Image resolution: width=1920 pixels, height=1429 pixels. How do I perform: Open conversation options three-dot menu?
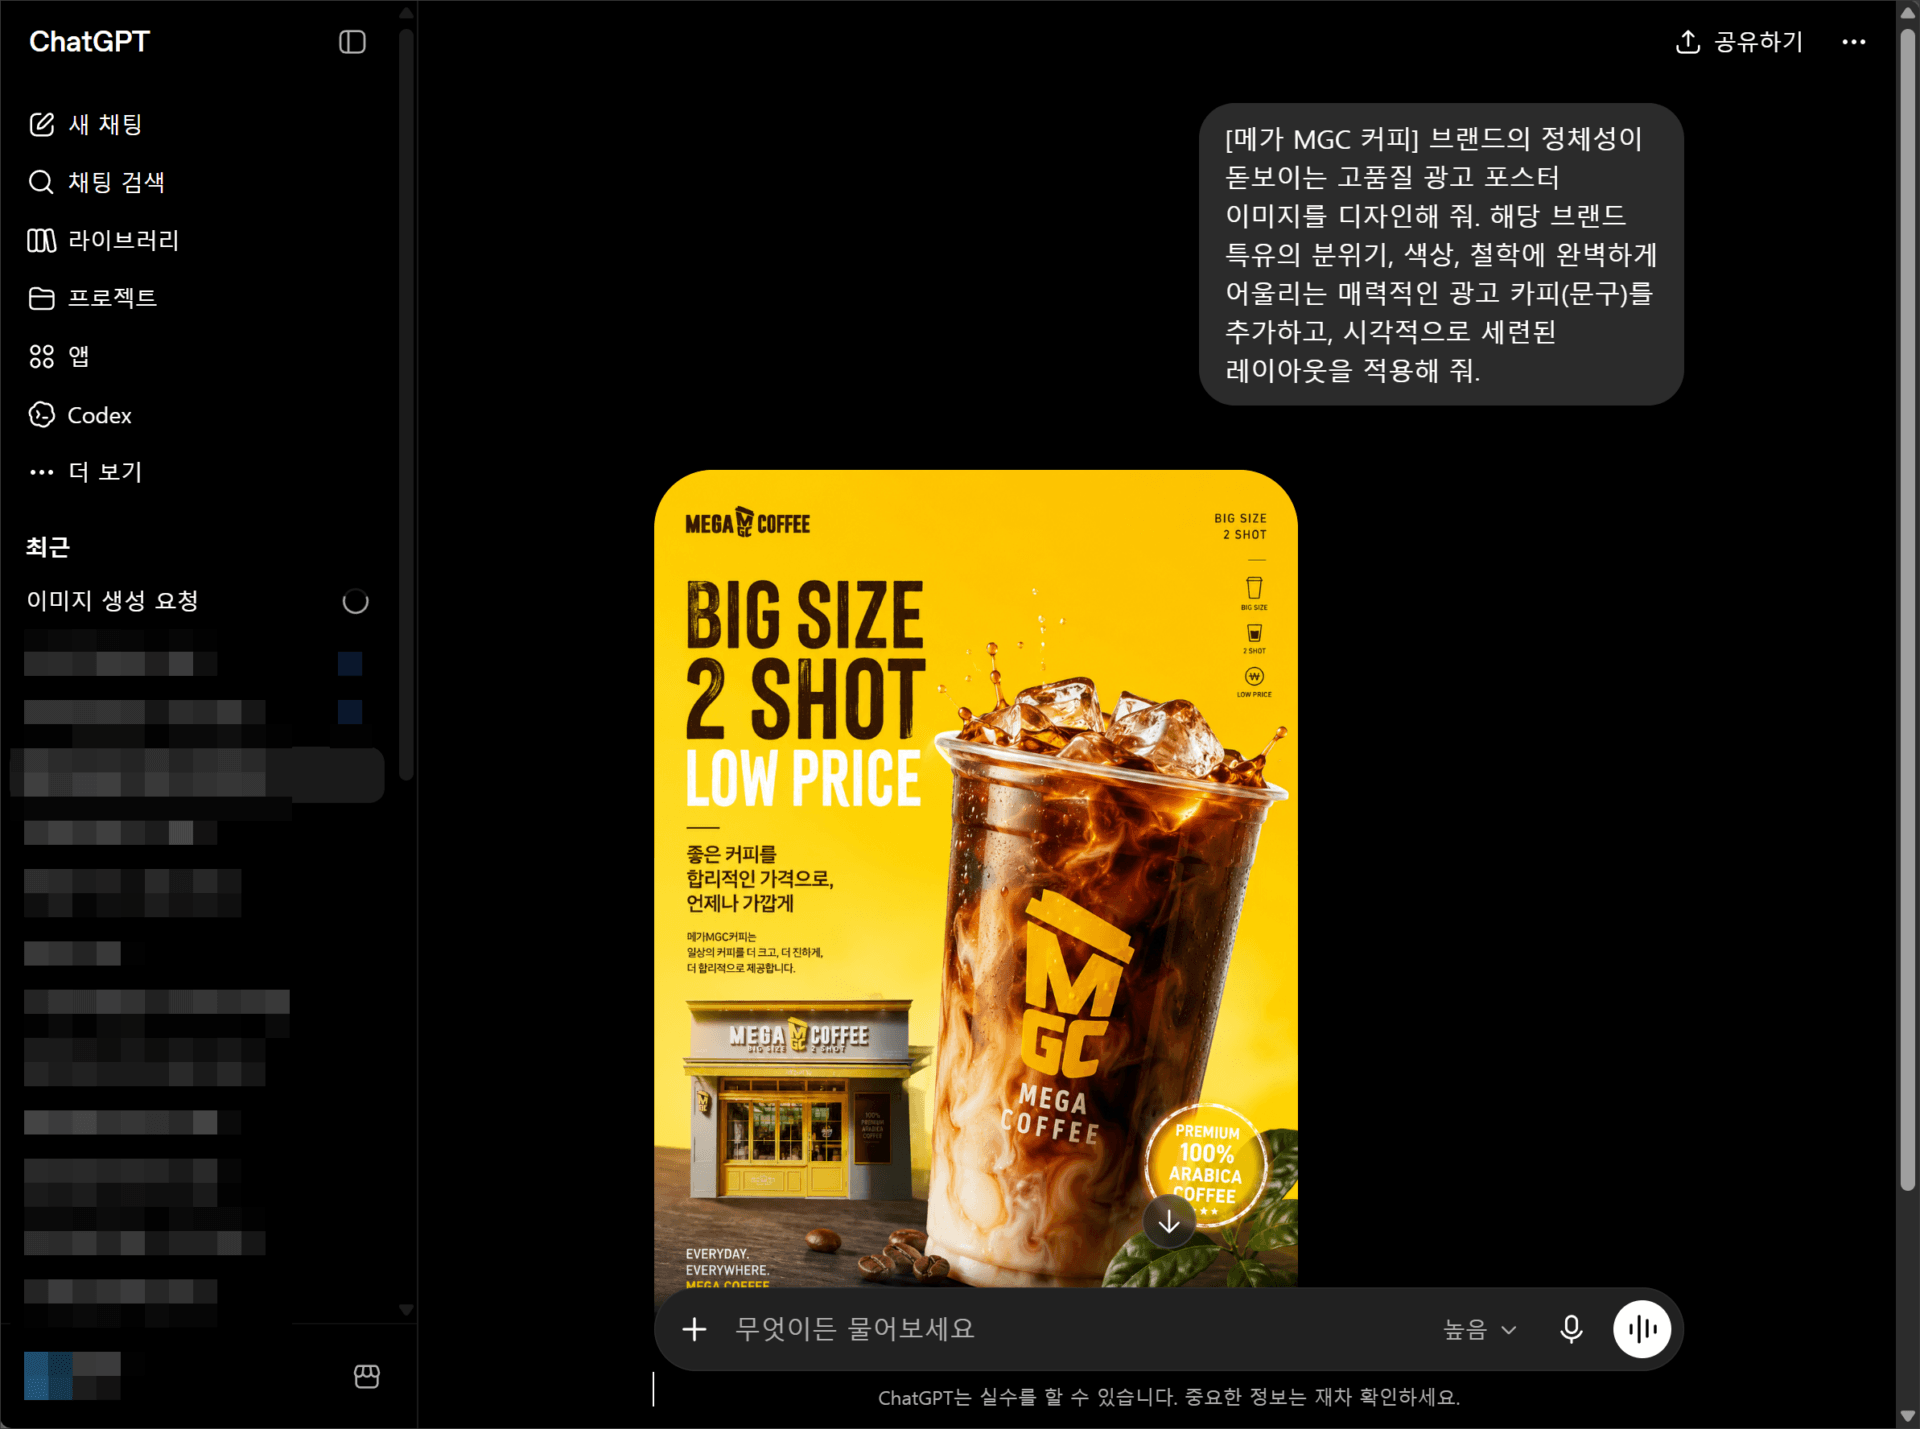click(x=1854, y=42)
